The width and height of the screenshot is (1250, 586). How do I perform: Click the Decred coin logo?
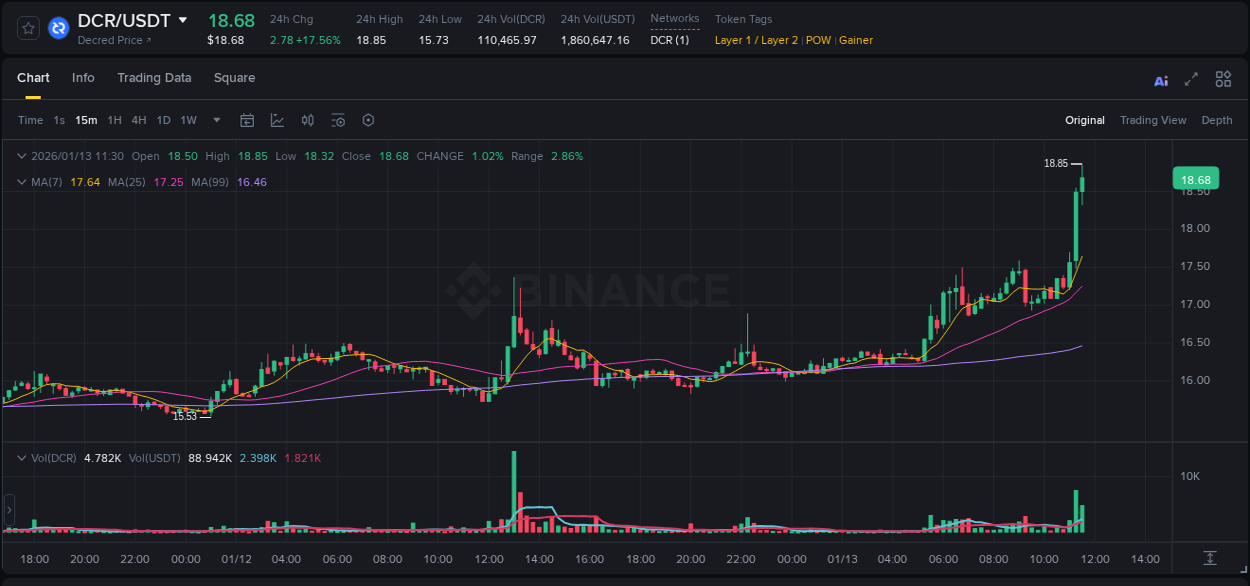[x=58, y=28]
